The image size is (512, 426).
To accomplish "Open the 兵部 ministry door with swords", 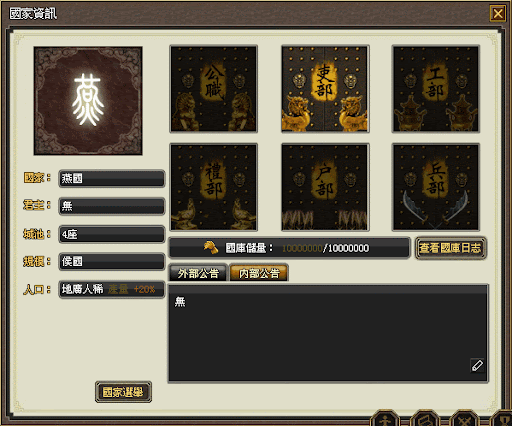I will (436, 187).
